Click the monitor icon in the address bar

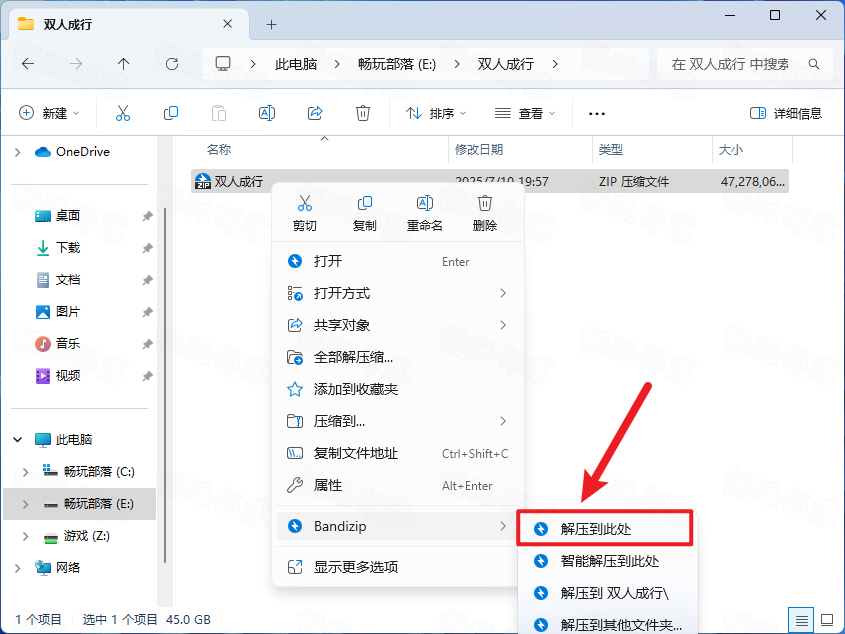pos(223,64)
